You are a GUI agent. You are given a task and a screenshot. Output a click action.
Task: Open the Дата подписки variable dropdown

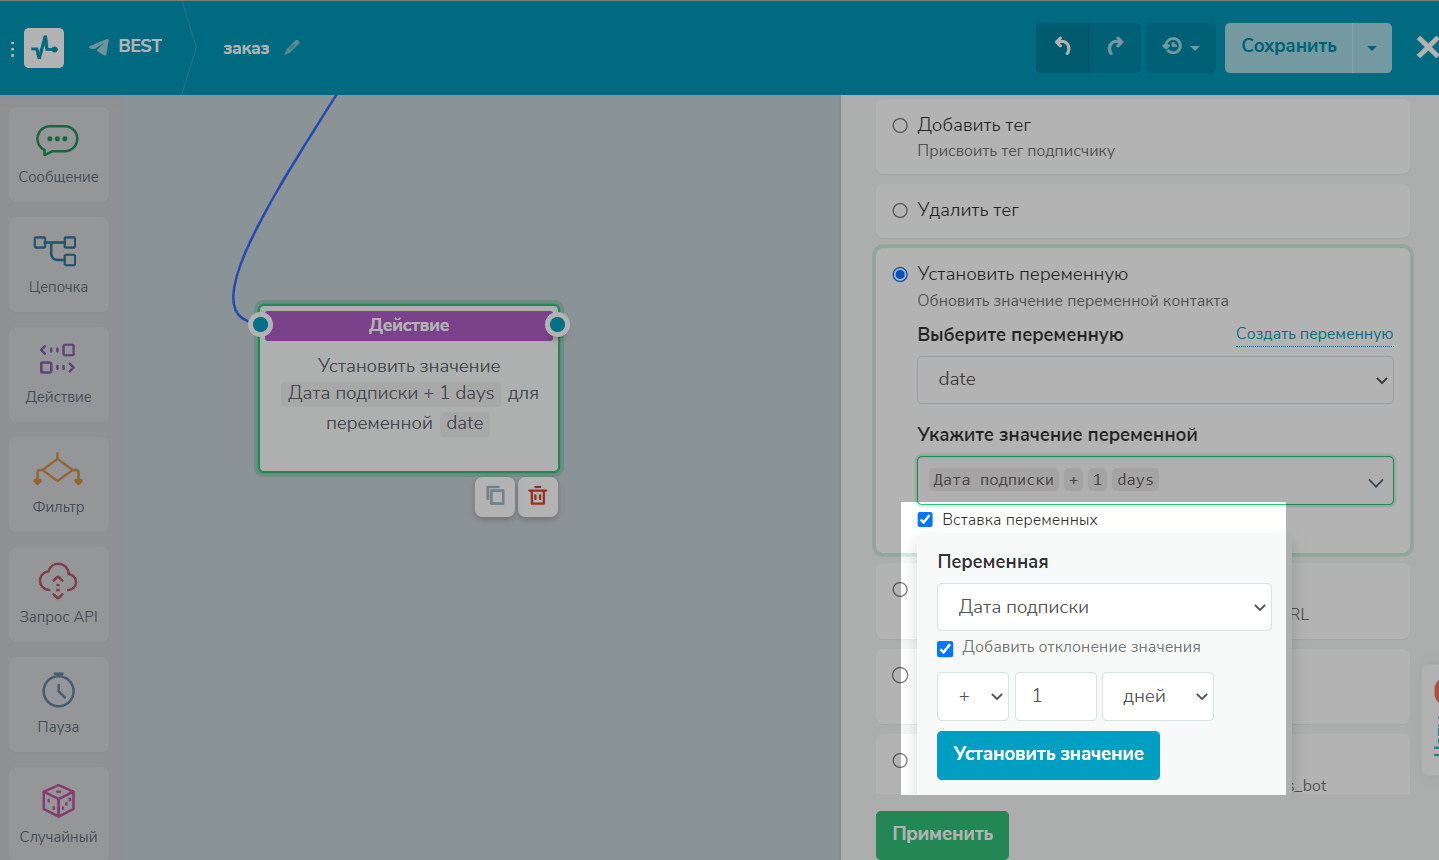click(1104, 607)
